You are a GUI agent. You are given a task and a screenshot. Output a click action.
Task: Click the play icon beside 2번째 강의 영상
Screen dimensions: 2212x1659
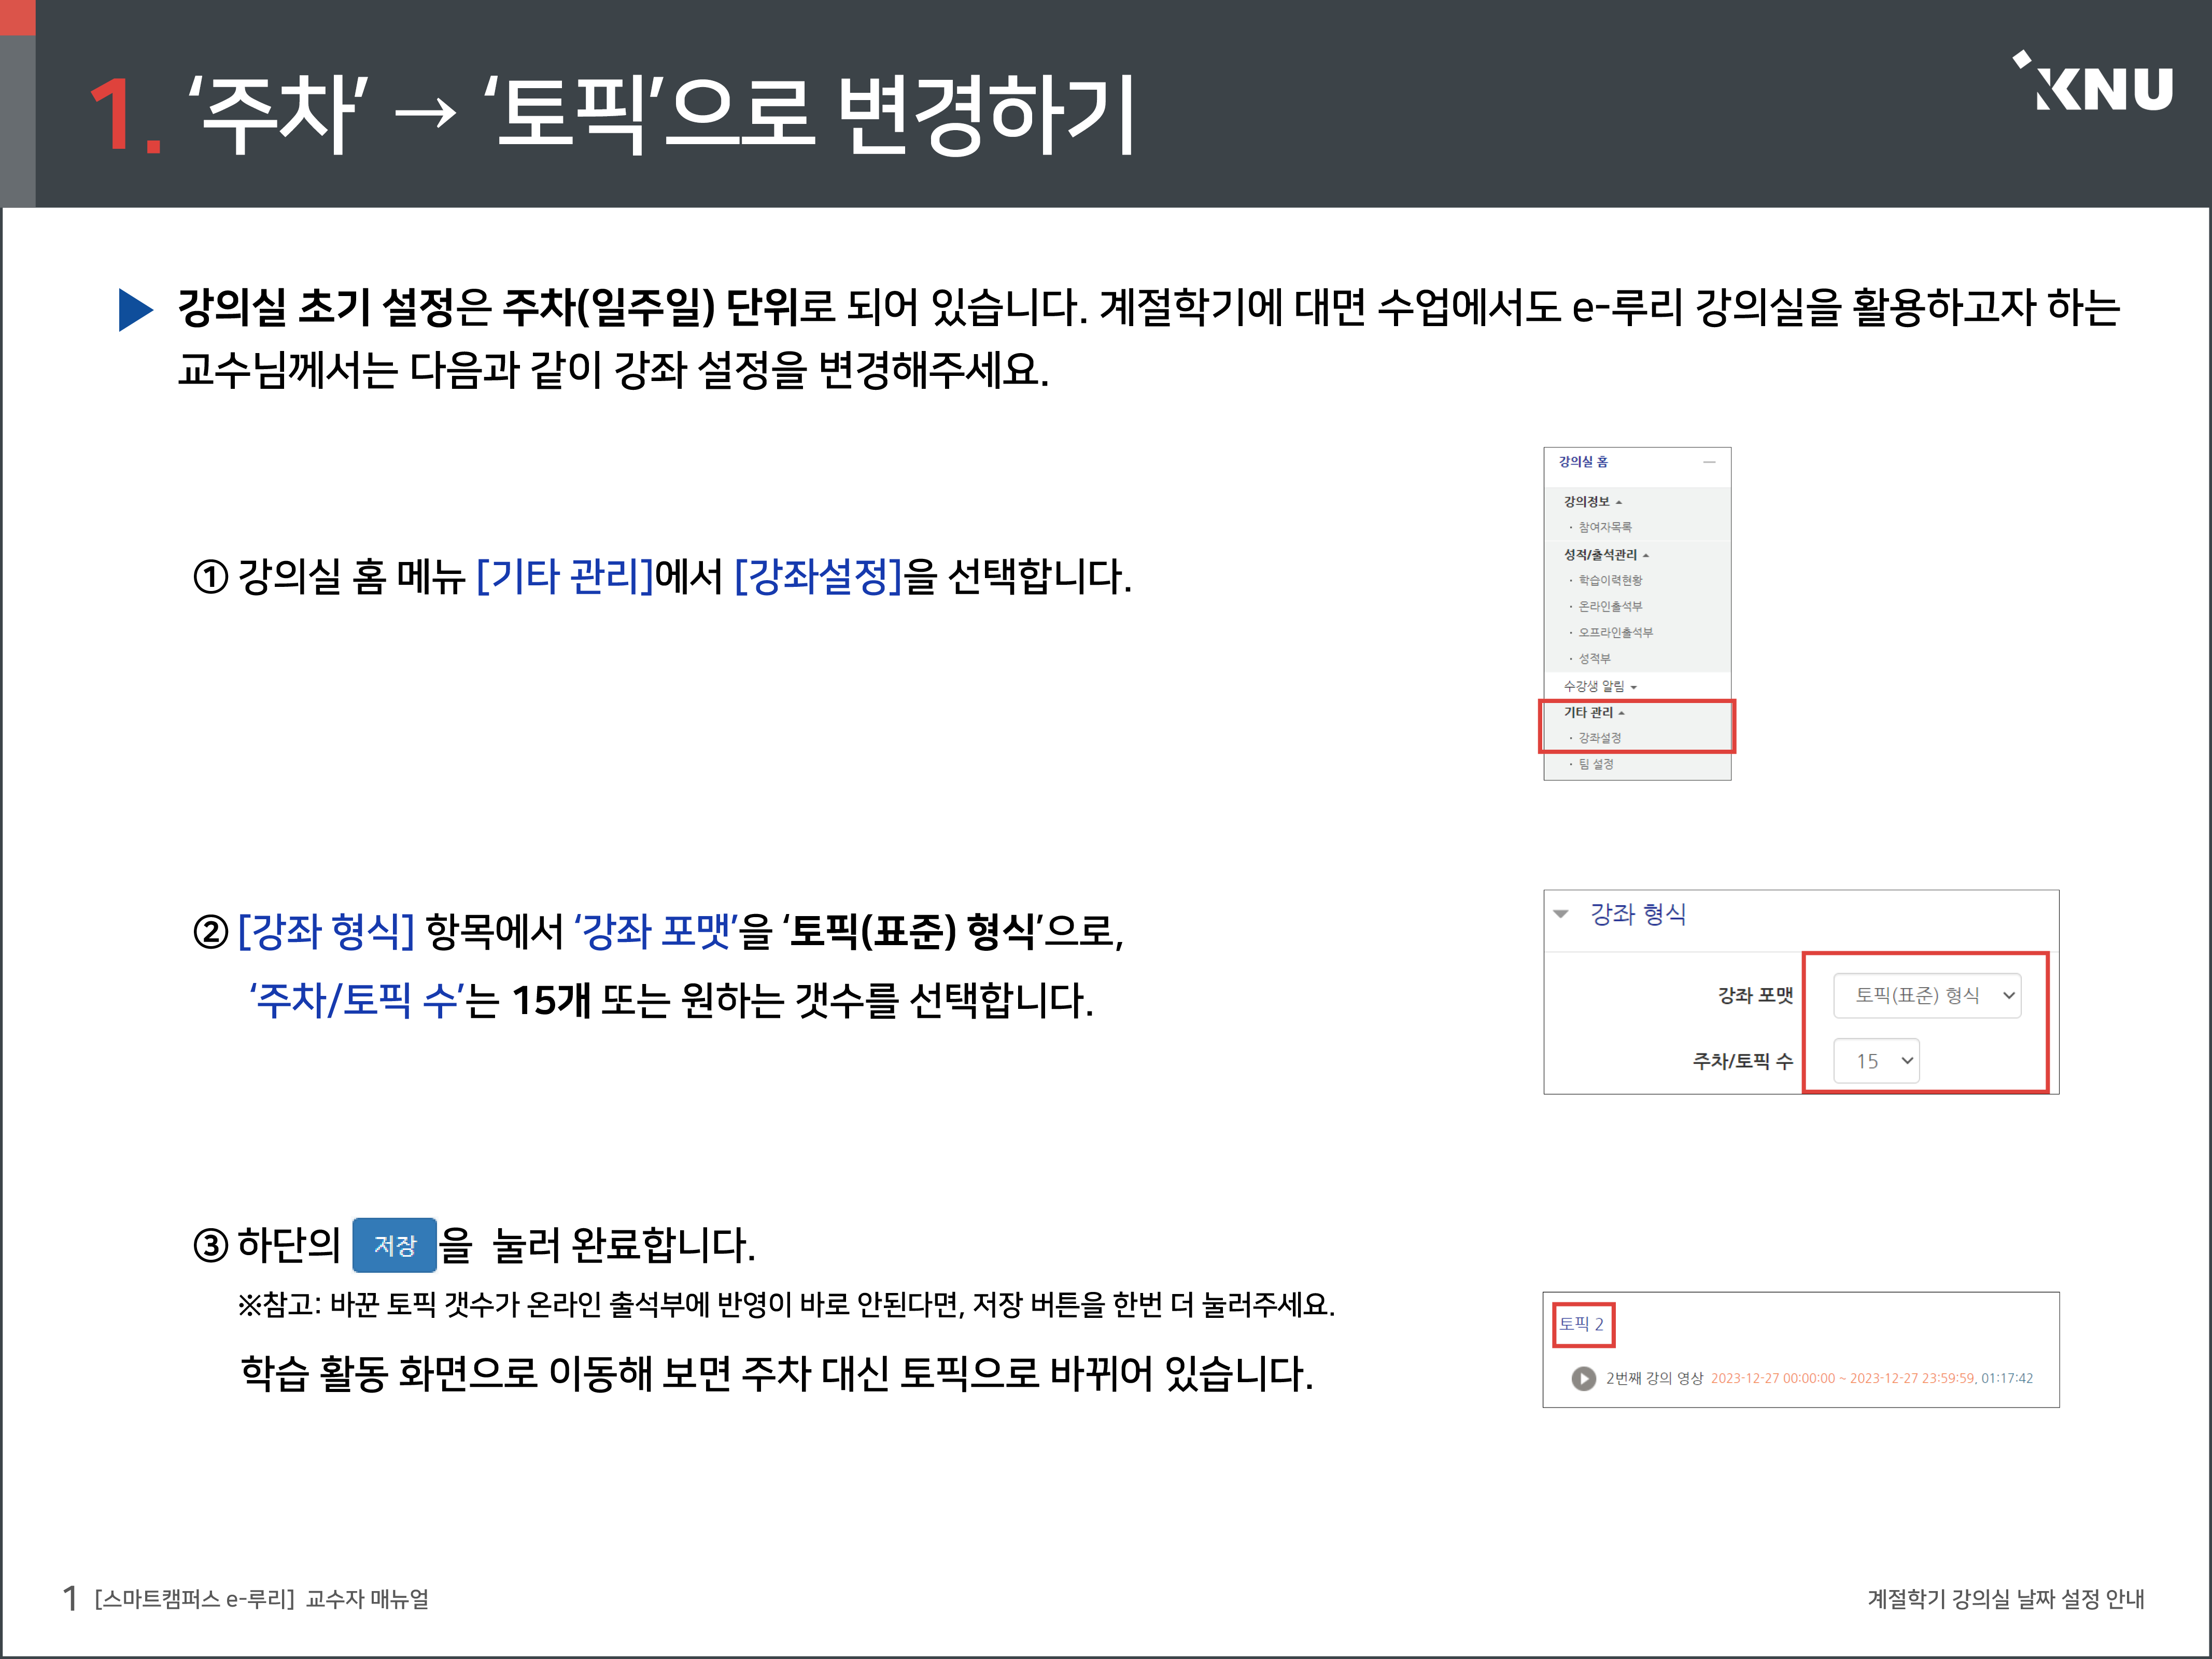[x=1583, y=1379]
